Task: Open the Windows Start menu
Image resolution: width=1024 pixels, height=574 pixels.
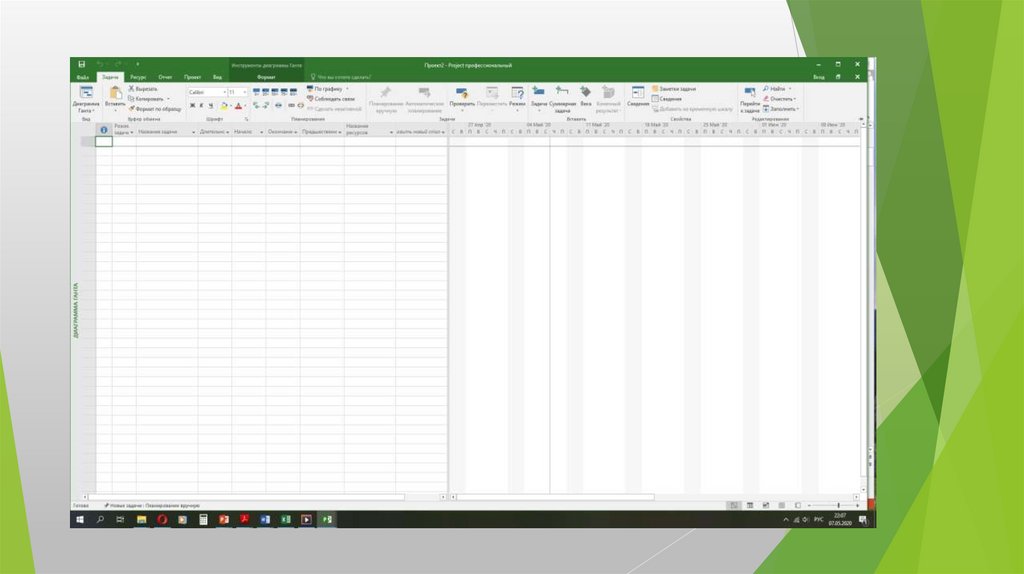Action: click(80, 519)
